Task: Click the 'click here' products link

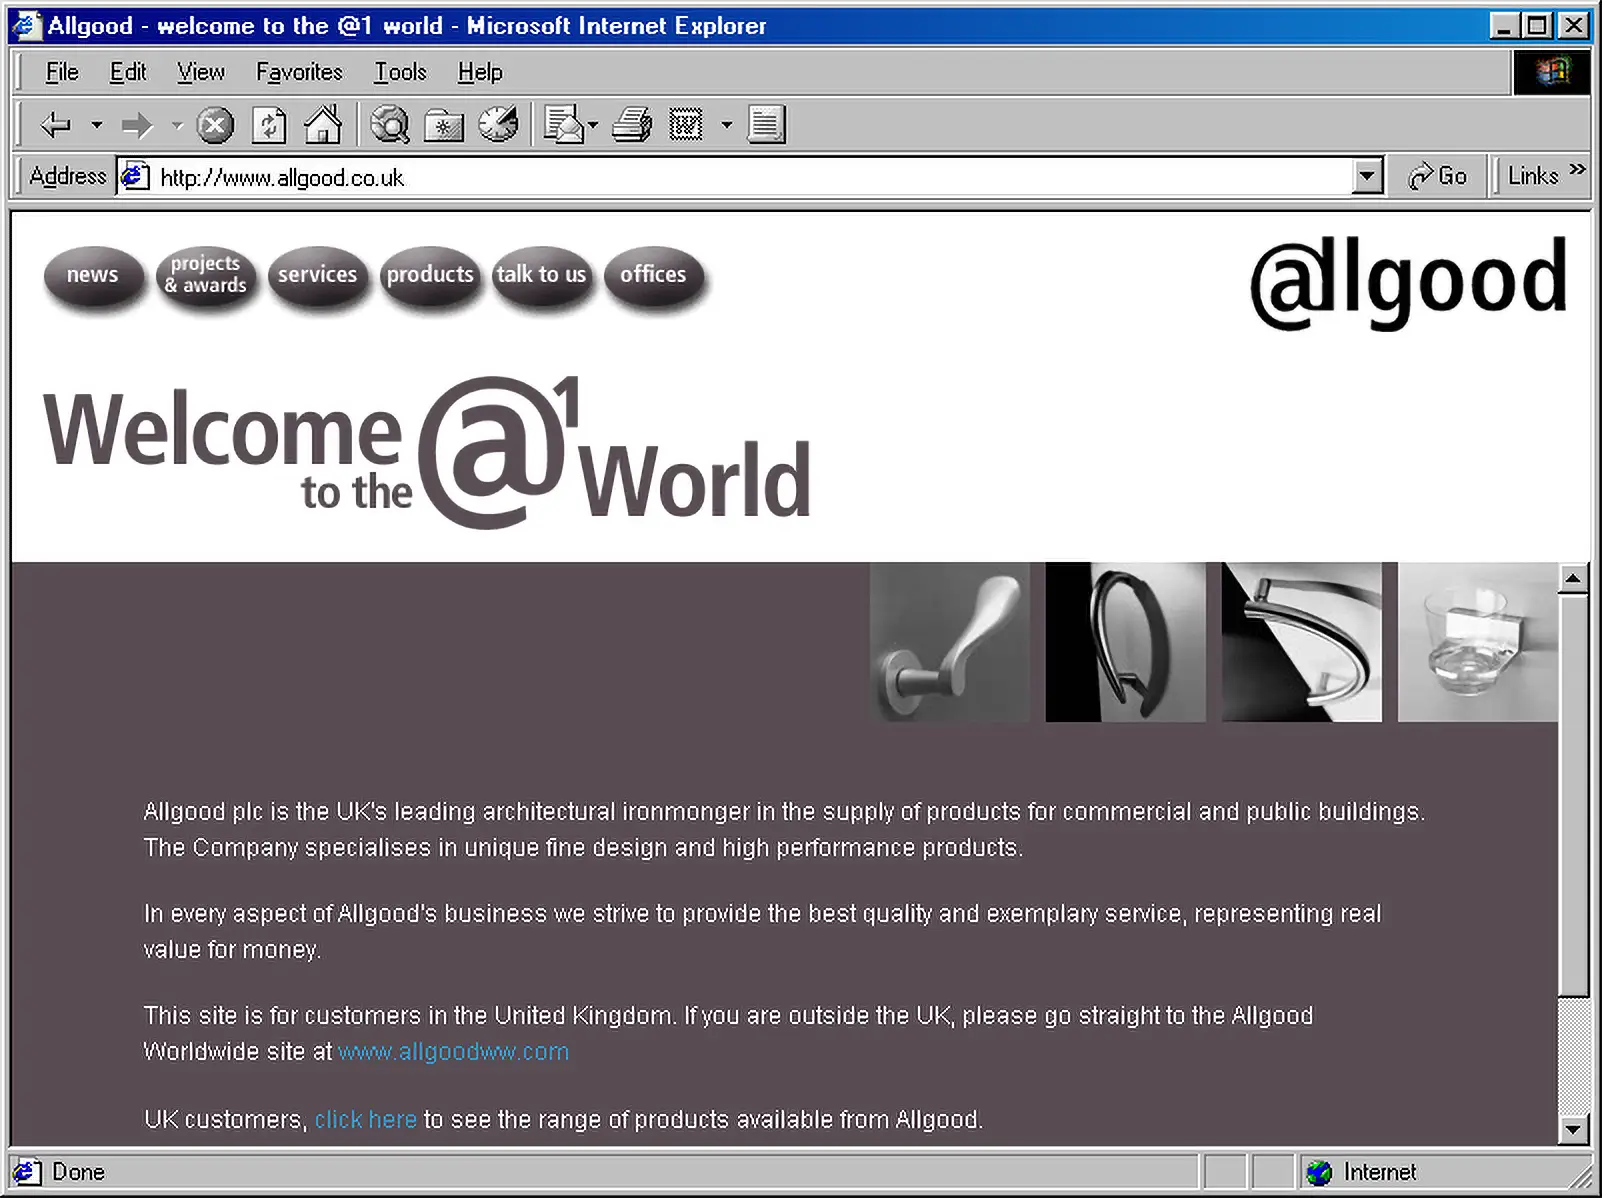Action: coord(365,1120)
